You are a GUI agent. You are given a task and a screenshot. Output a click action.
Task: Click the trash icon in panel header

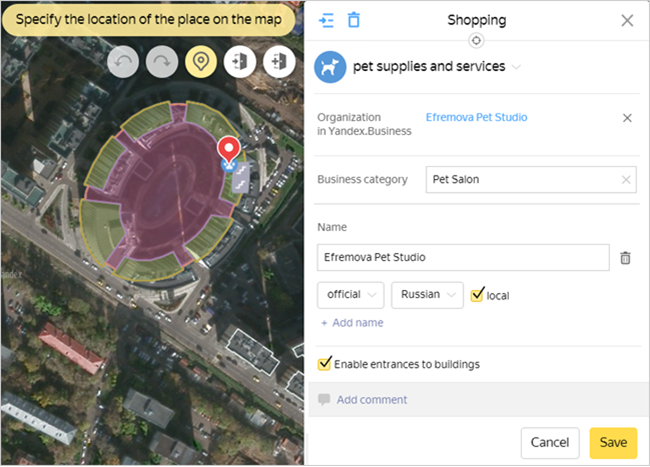(x=354, y=20)
